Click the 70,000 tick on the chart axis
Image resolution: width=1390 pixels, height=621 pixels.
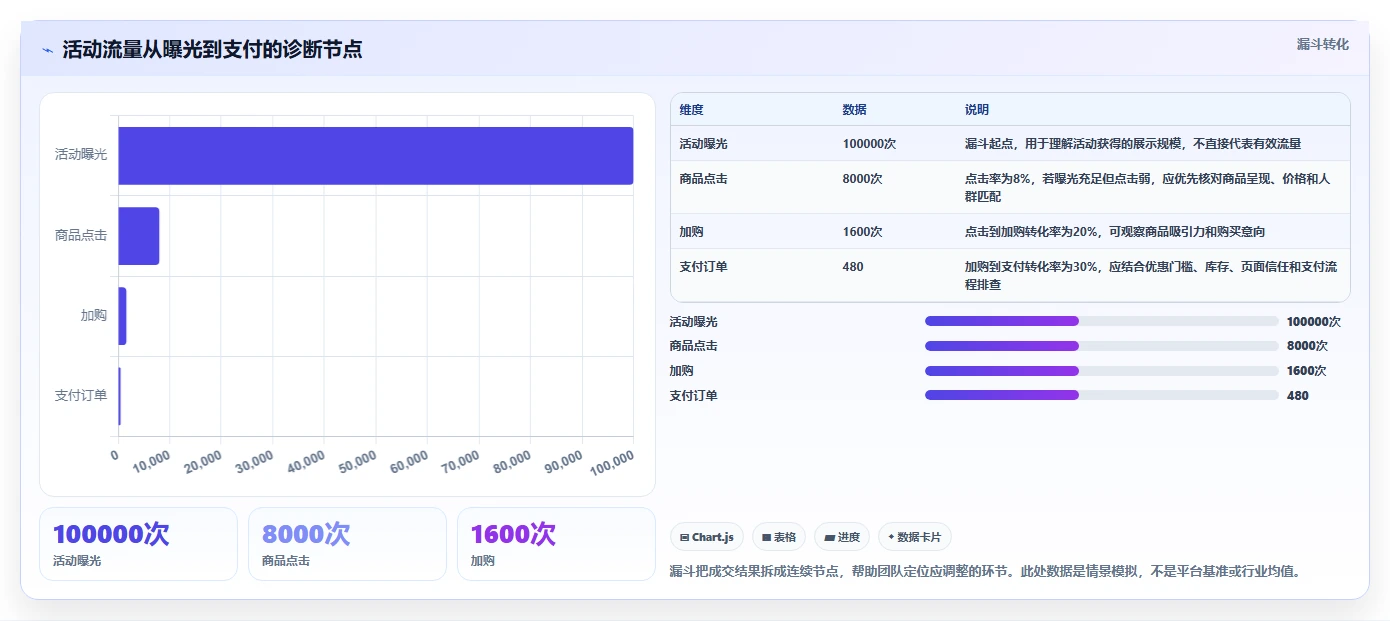[x=461, y=461]
